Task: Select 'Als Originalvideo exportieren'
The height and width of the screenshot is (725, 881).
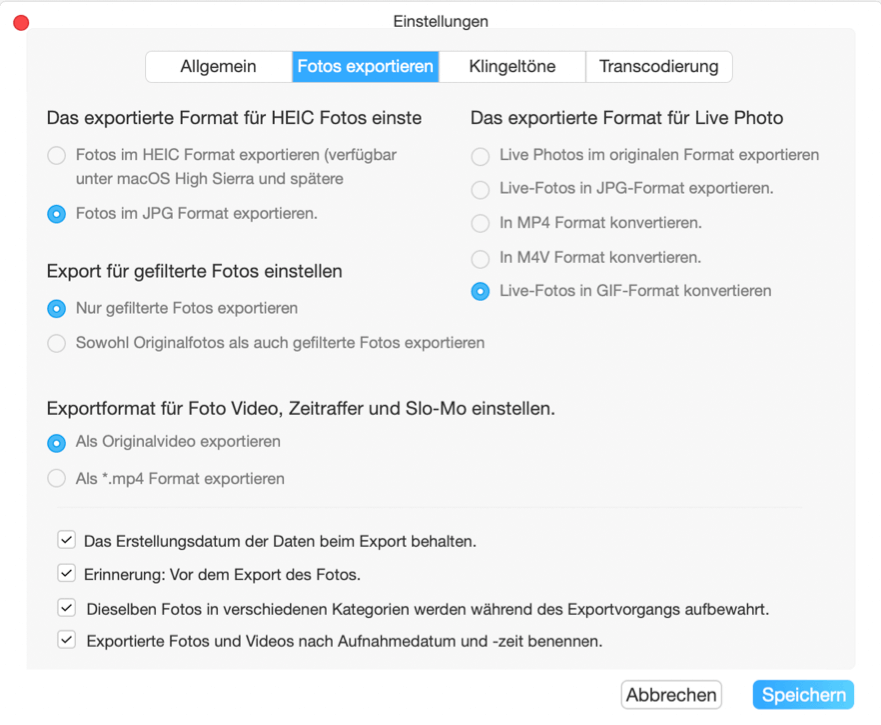Action: [57, 441]
